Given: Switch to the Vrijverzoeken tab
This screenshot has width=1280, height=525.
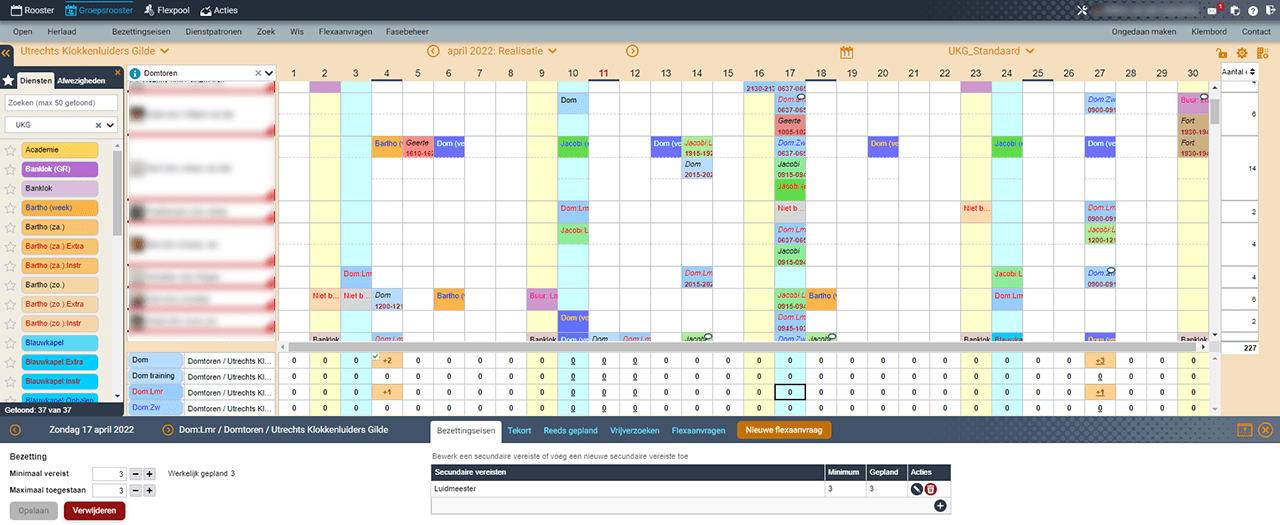Looking at the screenshot, I should point(635,430).
